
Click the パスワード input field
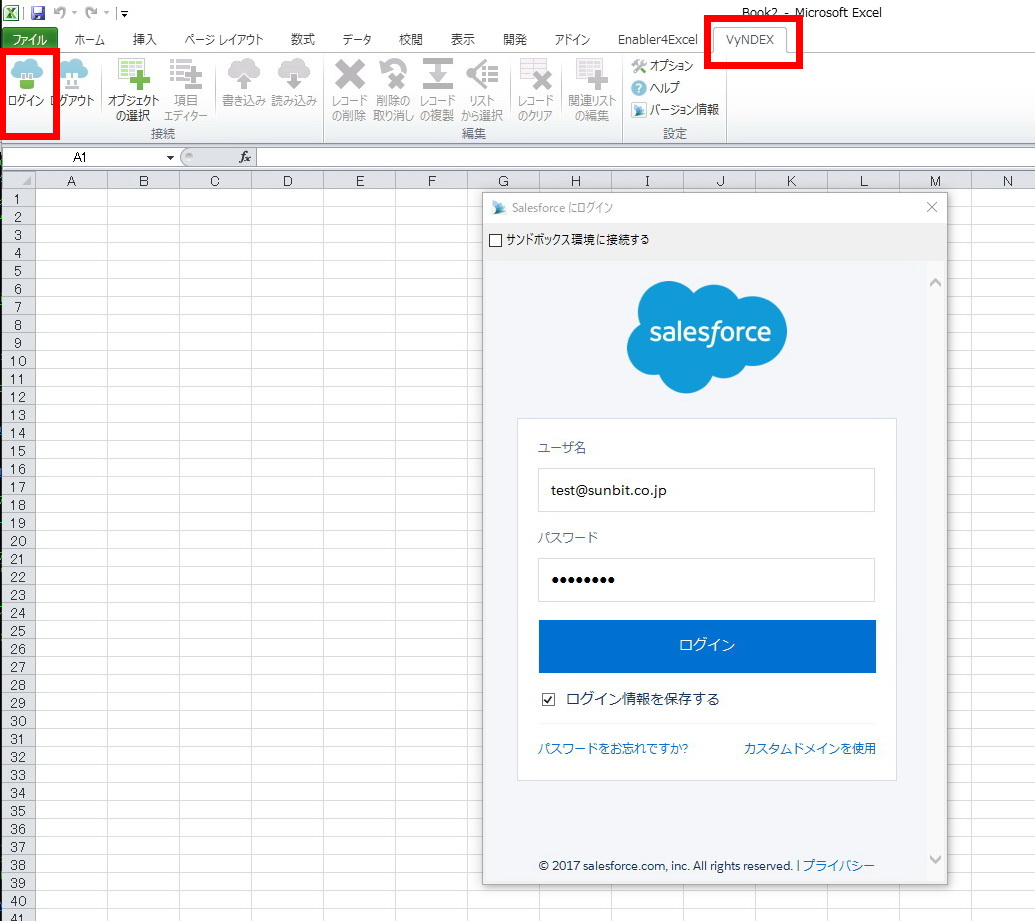[706, 580]
